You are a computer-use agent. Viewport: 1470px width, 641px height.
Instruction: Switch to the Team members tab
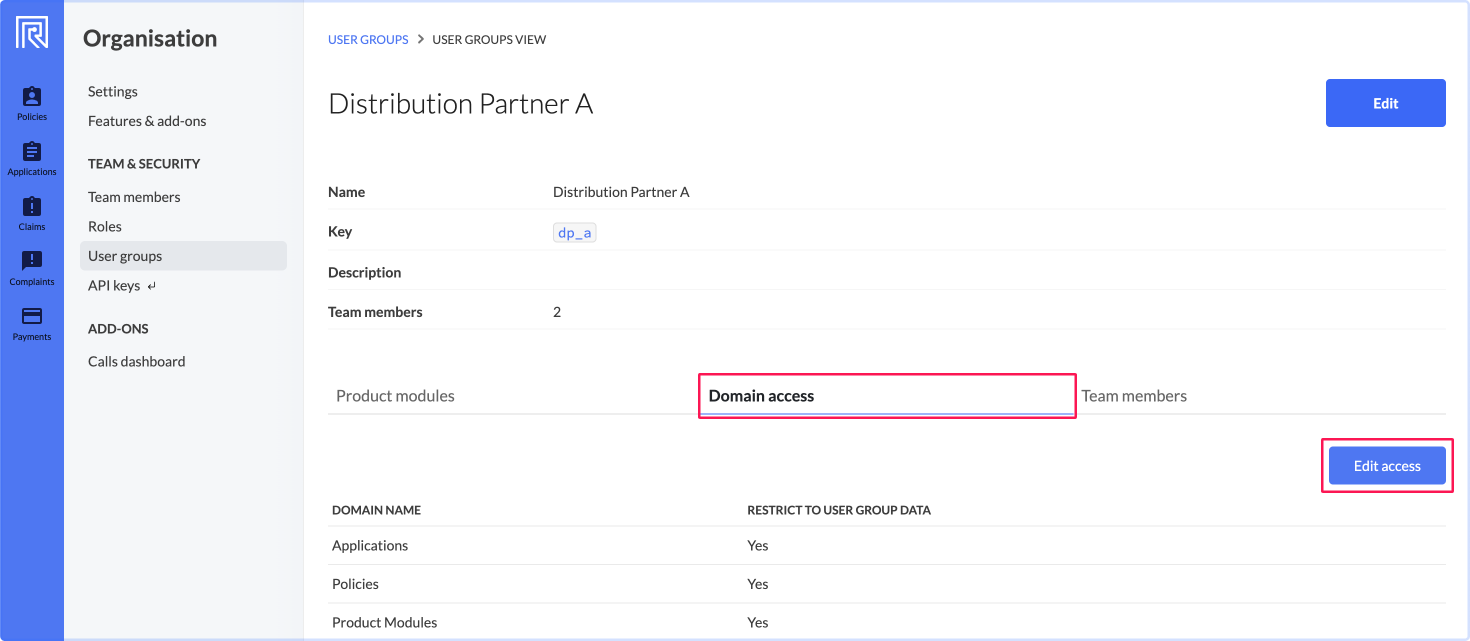point(1134,396)
